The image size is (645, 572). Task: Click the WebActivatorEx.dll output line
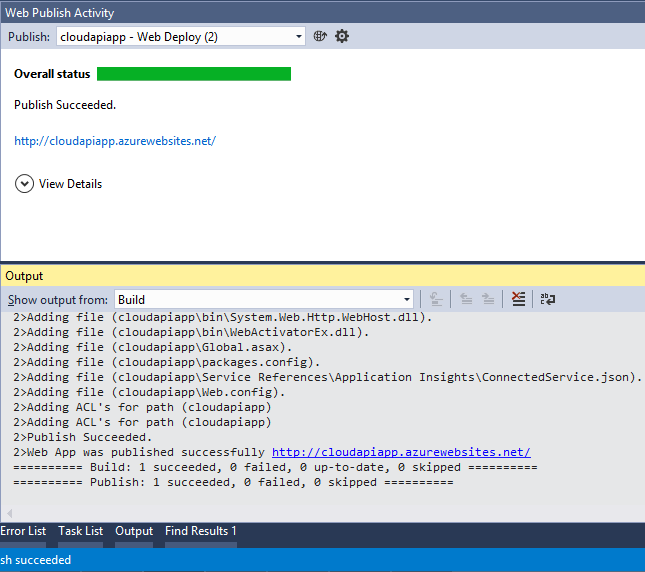coord(191,332)
